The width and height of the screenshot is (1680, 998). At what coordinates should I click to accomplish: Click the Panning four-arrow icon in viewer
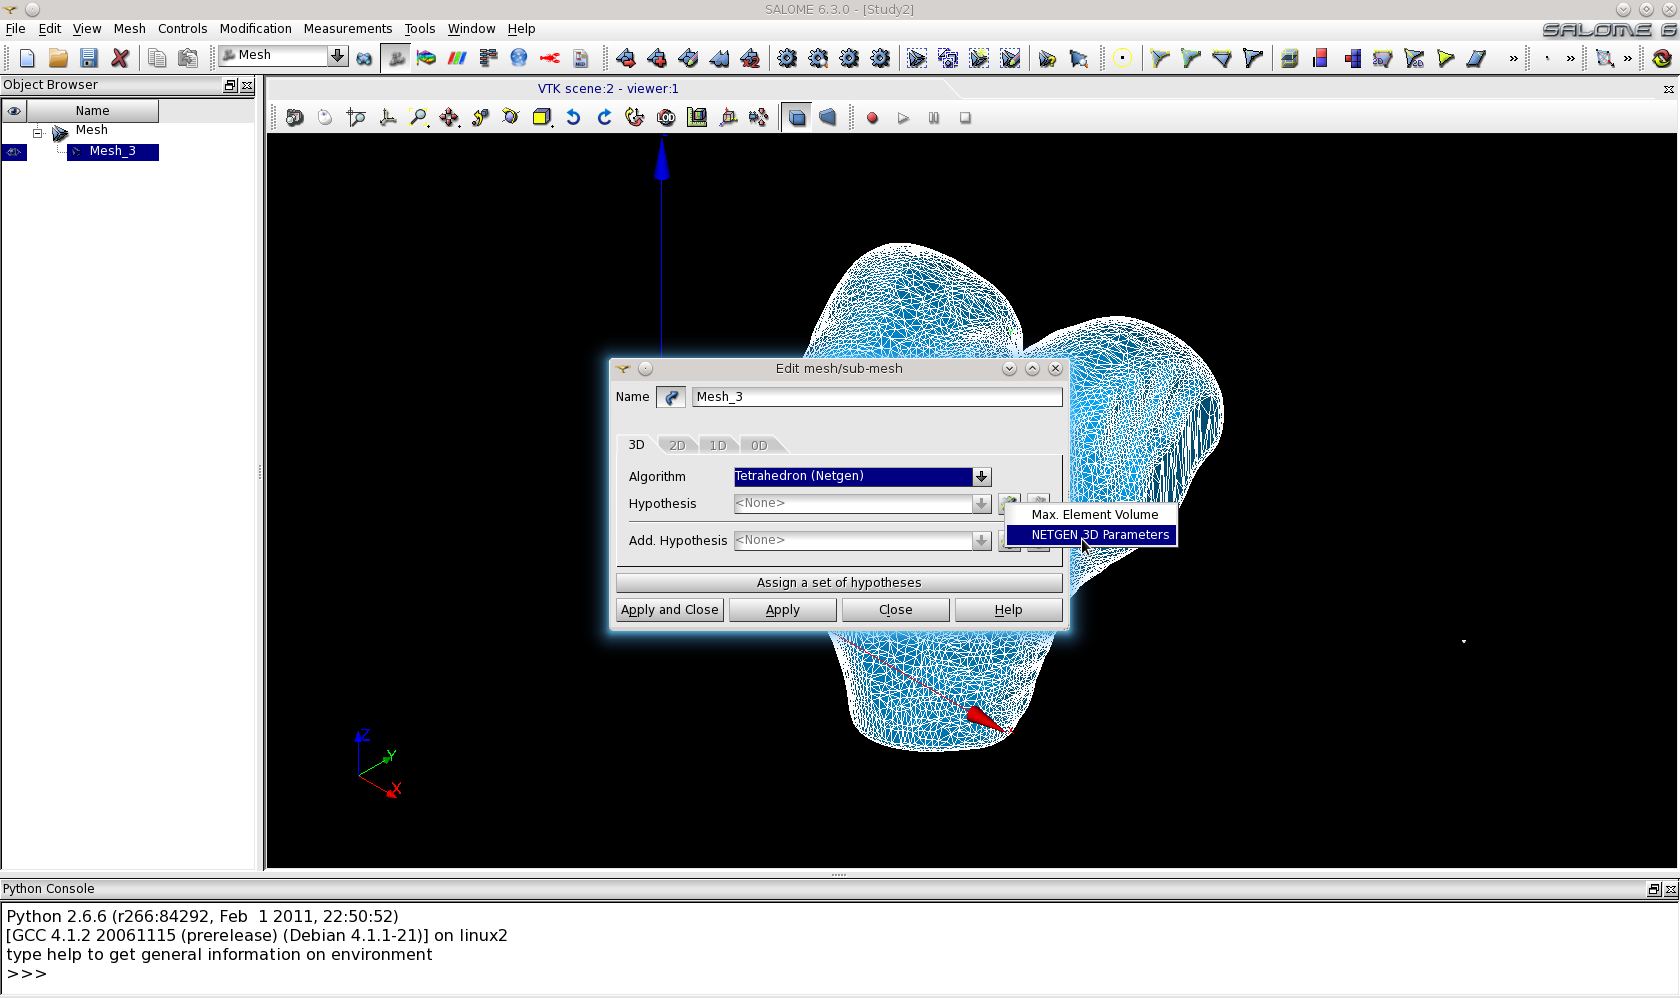[450, 118]
